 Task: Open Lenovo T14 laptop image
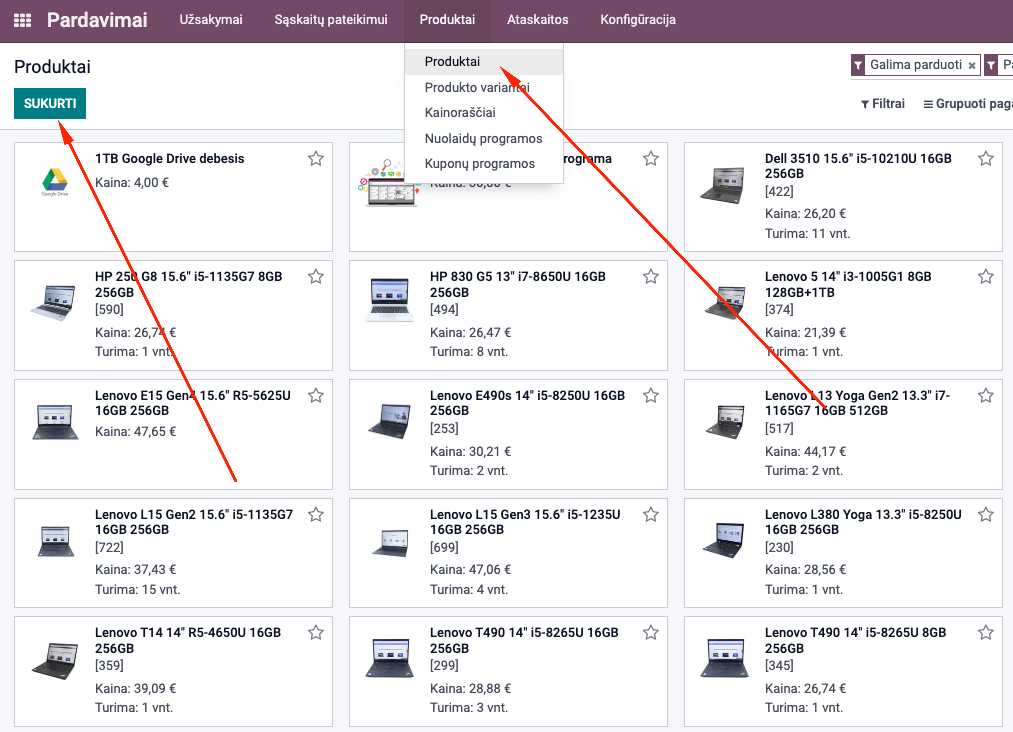click(x=54, y=660)
